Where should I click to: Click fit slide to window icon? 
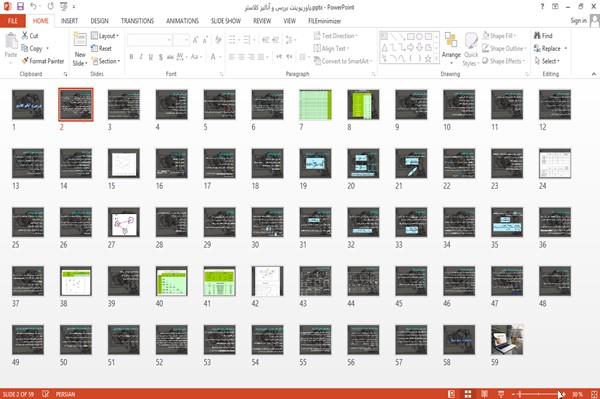(x=594, y=394)
